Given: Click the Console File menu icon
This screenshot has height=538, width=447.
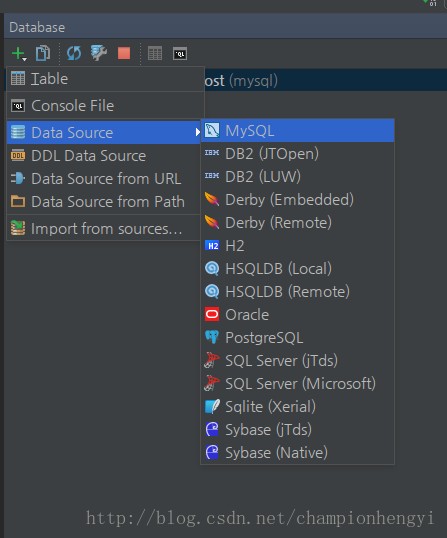Looking at the screenshot, I should coord(18,106).
